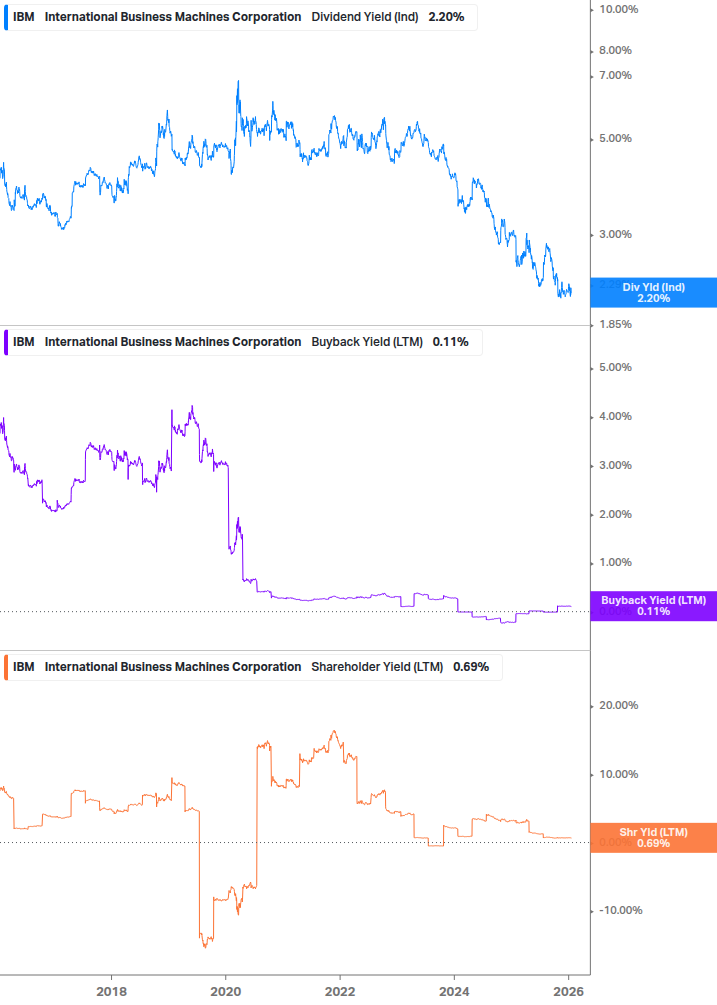Click the blue Dividend Yield series color bar

[7, 17]
